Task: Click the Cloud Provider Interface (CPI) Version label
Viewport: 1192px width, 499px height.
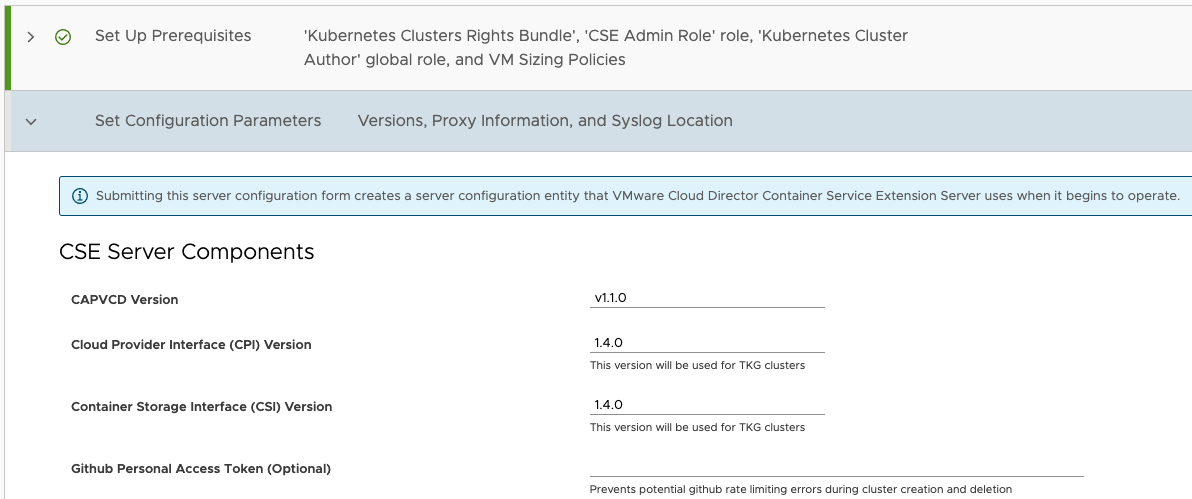Action: (x=191, y=345)
